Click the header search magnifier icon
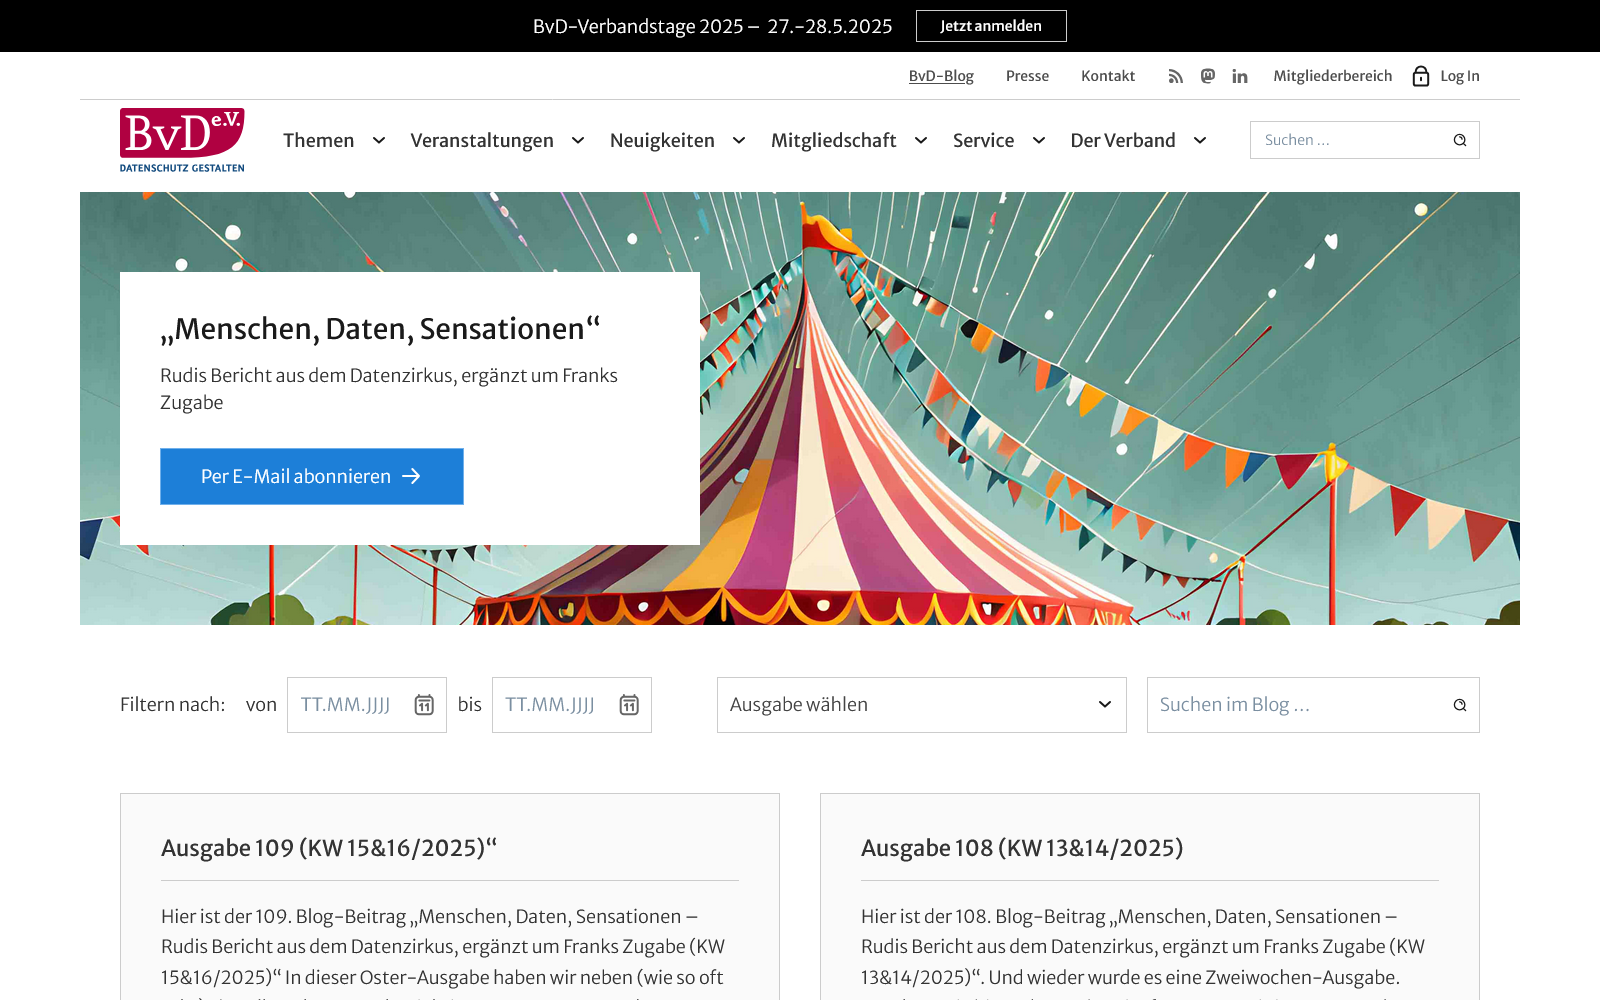 pyautogui.click(x=1460, y=140)
